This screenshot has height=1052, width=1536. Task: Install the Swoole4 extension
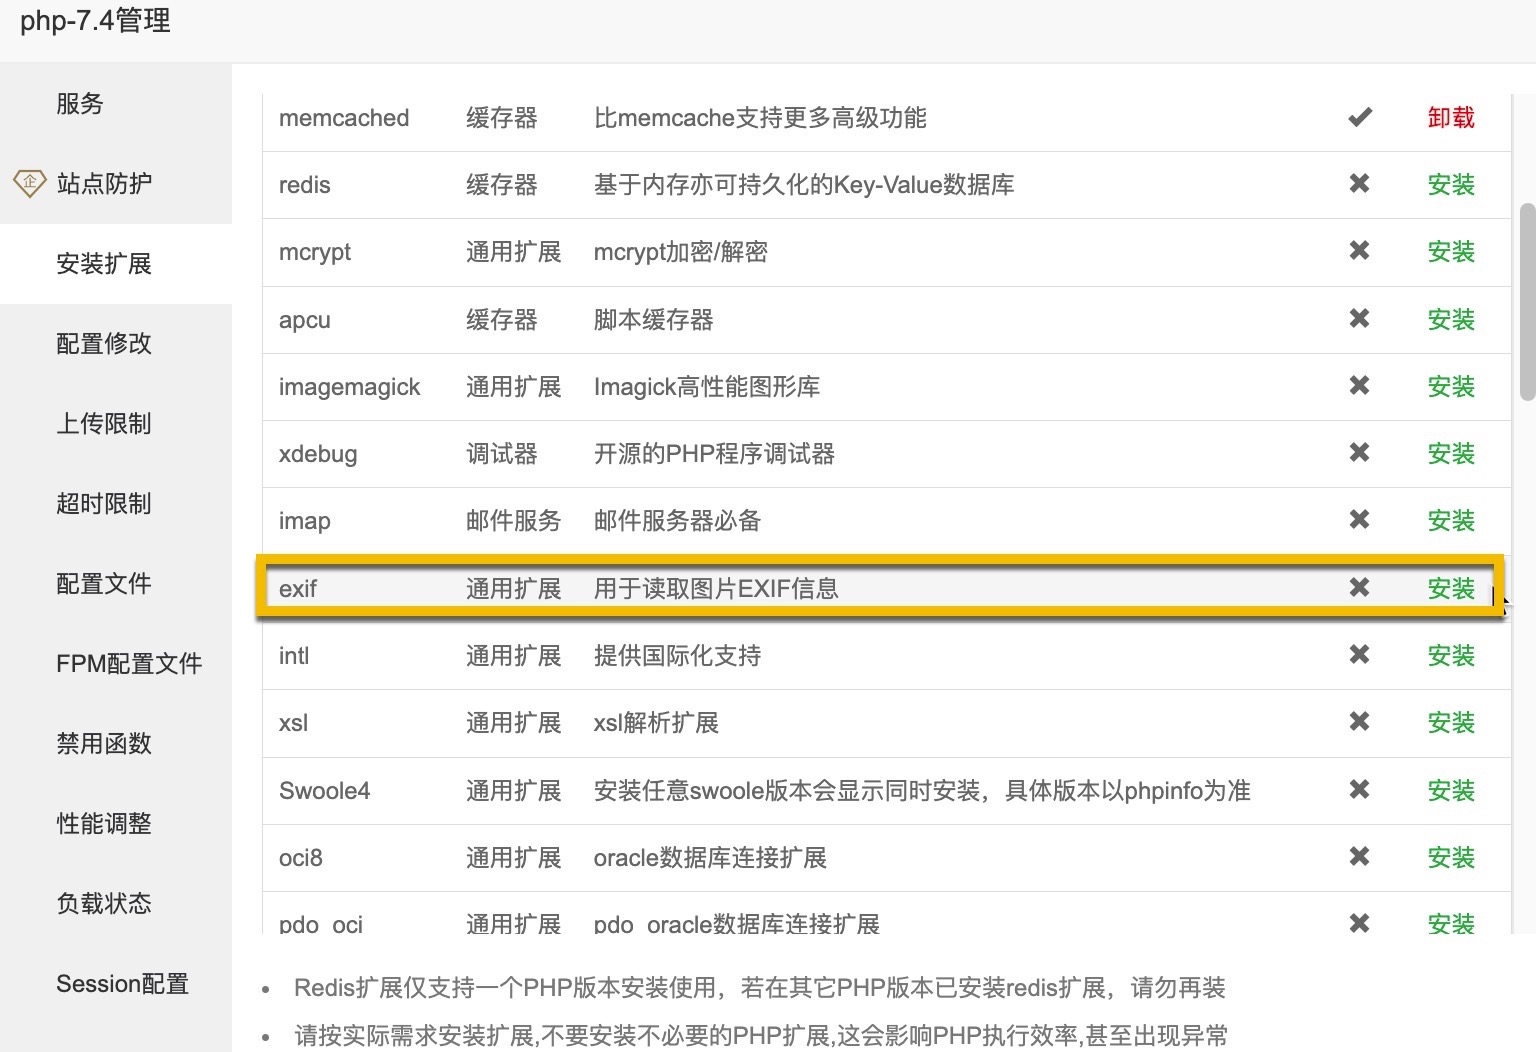tap(1451, 791)
